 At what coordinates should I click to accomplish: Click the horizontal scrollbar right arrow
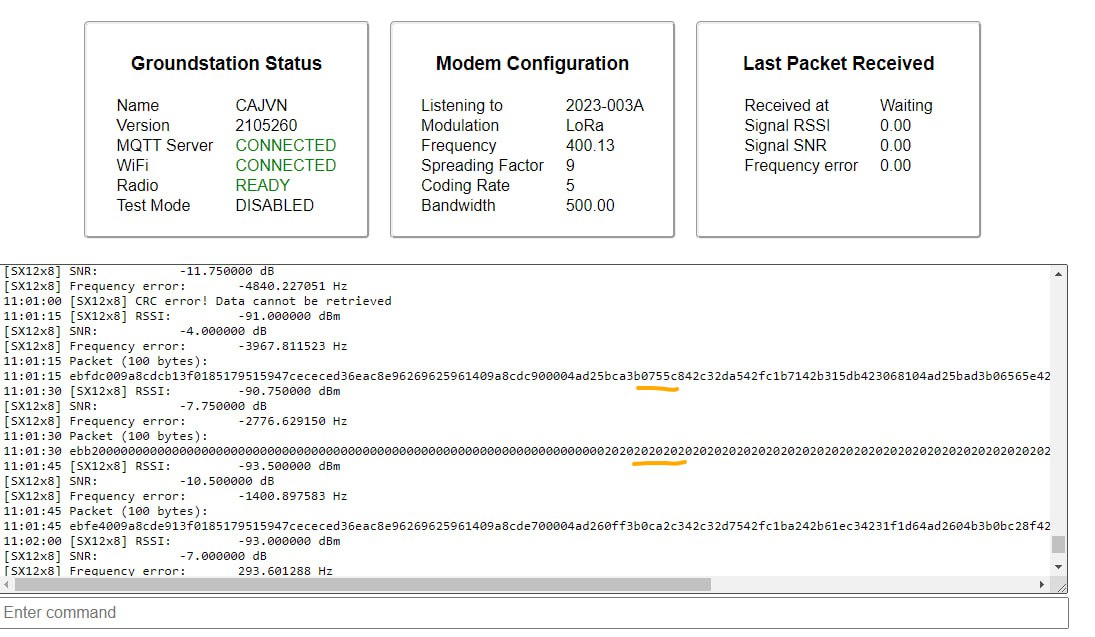tap(1044, 584)
